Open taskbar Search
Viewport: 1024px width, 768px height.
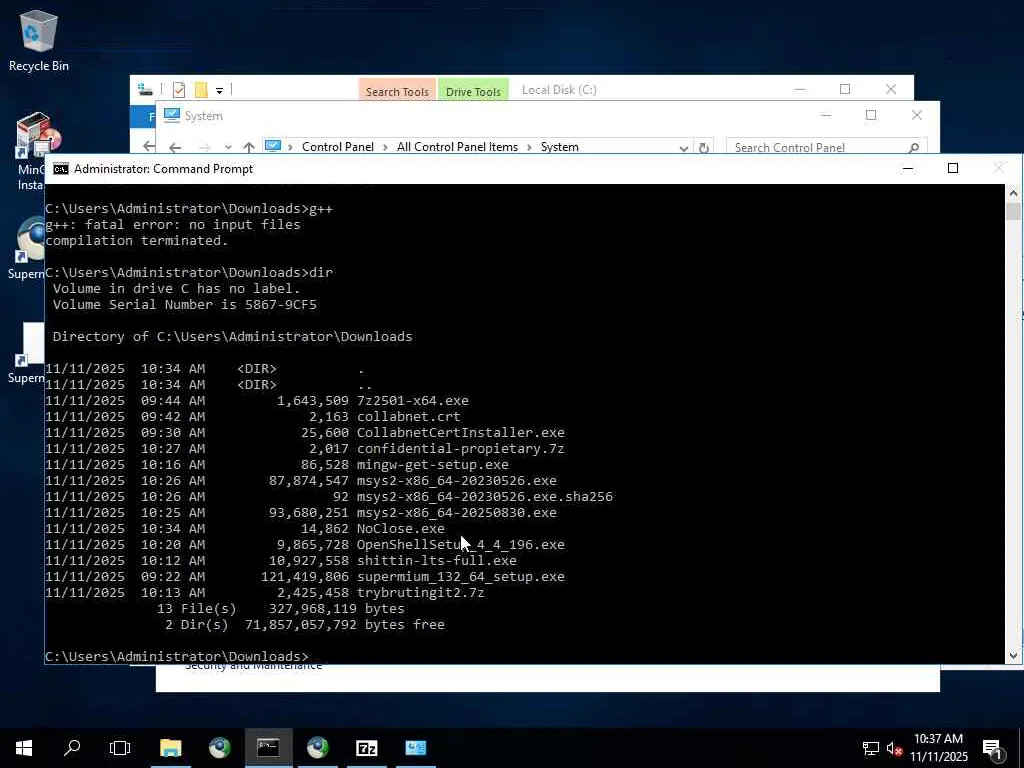click(72, 748)
